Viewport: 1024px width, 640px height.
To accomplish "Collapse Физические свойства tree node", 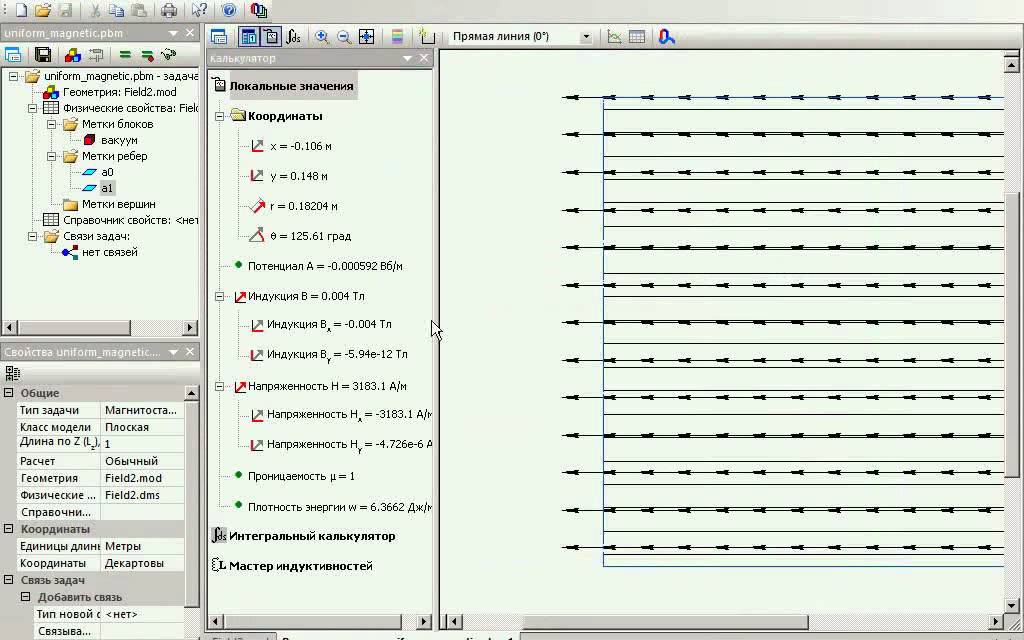I will tap(32, 108).
